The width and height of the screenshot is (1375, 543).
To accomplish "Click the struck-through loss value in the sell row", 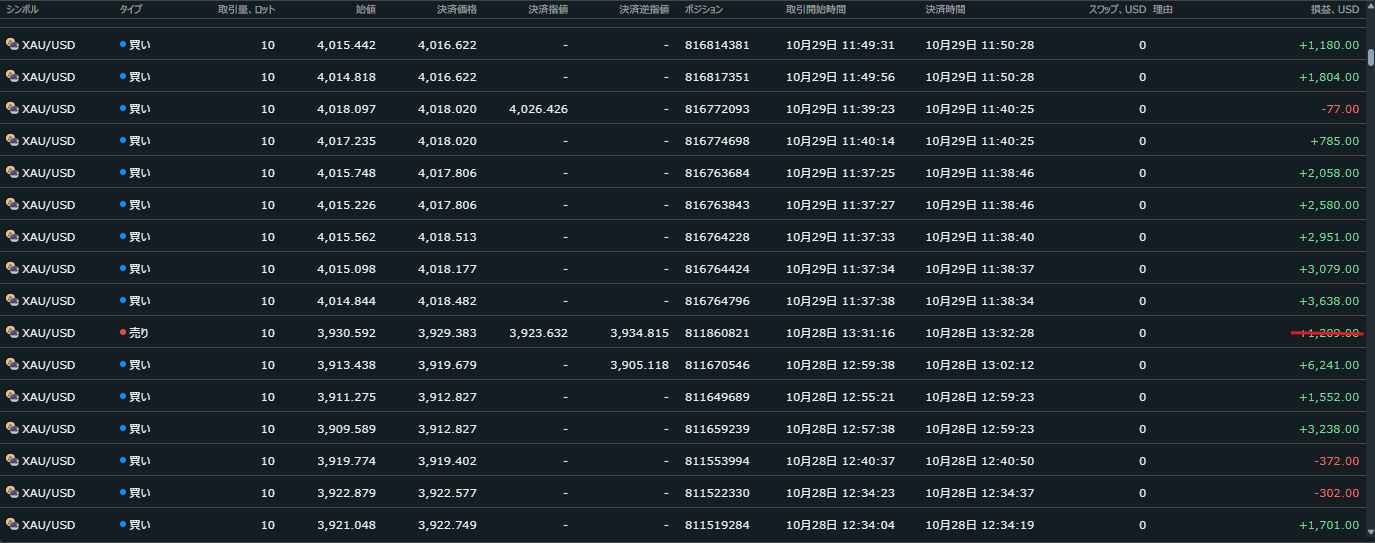I will [1328, 333].
